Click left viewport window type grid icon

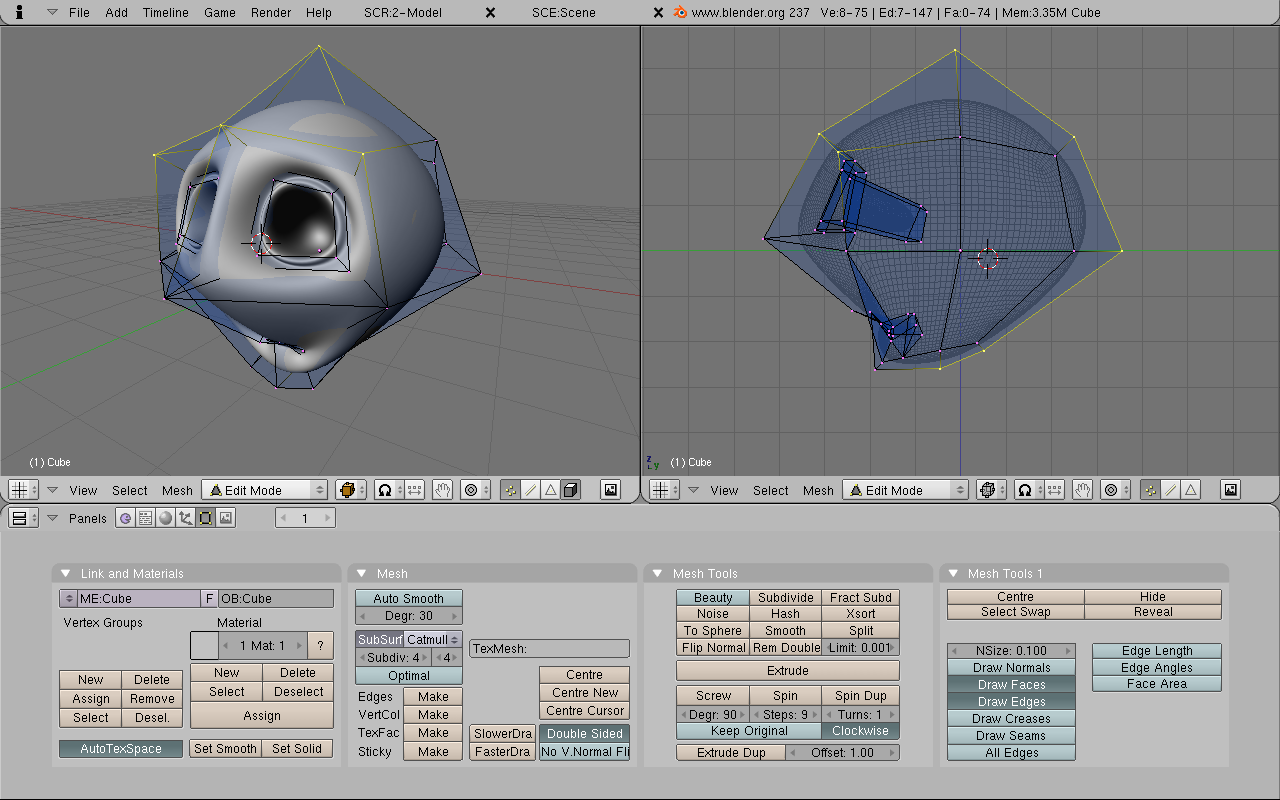pyautogui.click(x=23, y=490)
